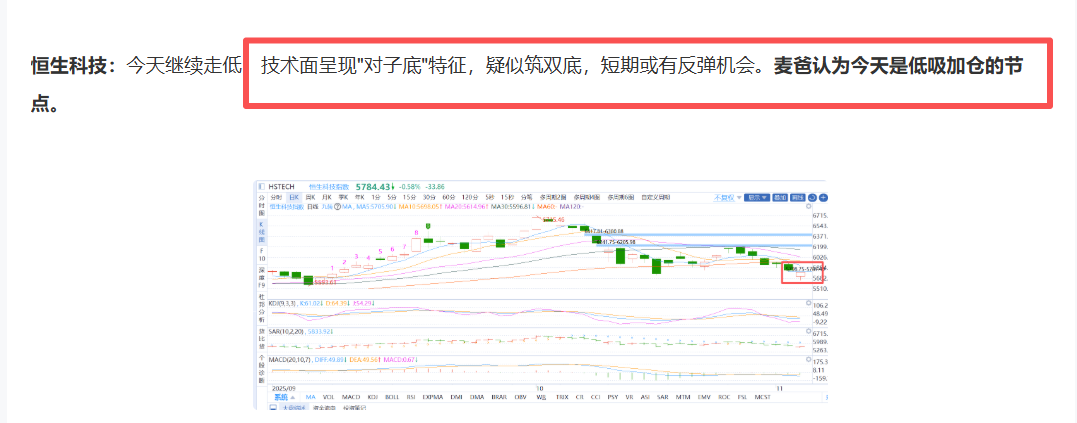Select the TRIX indicator tab
1077x423 pixels.
click(x=563, y=397)
